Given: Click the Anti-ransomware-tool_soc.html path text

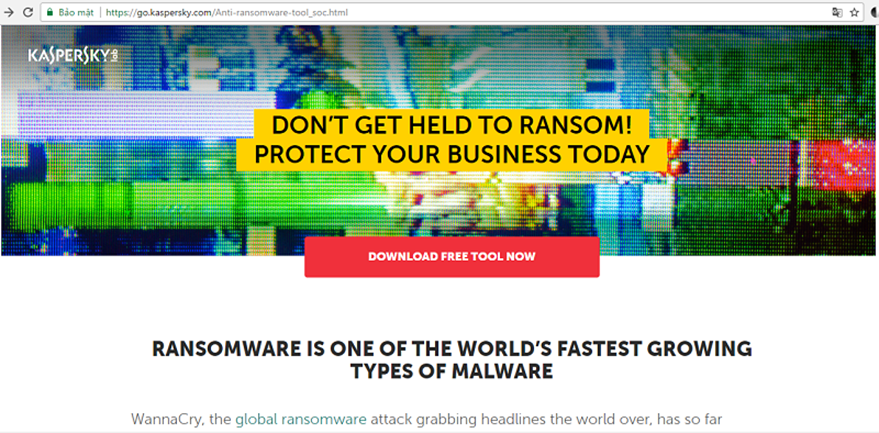Looking at the screenshot, I should click(278, 12).
